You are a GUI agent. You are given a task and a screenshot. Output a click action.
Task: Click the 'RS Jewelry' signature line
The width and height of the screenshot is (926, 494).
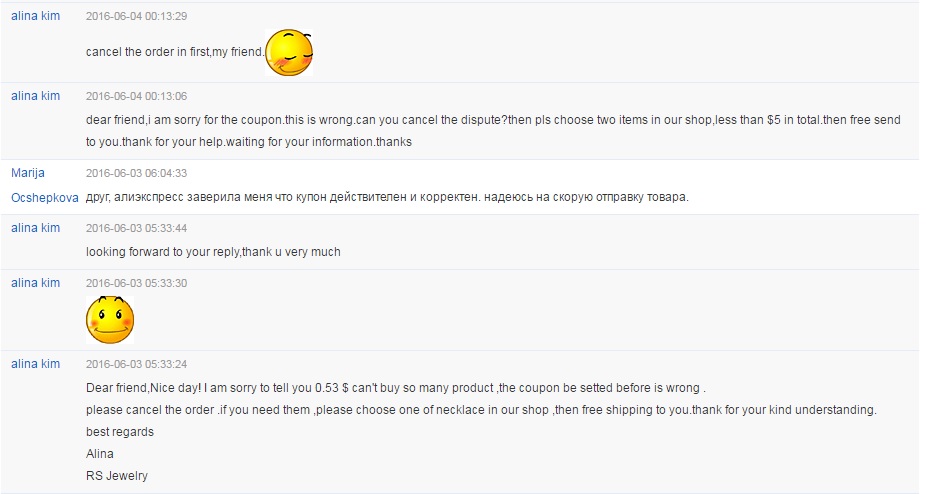coord(117,476)
